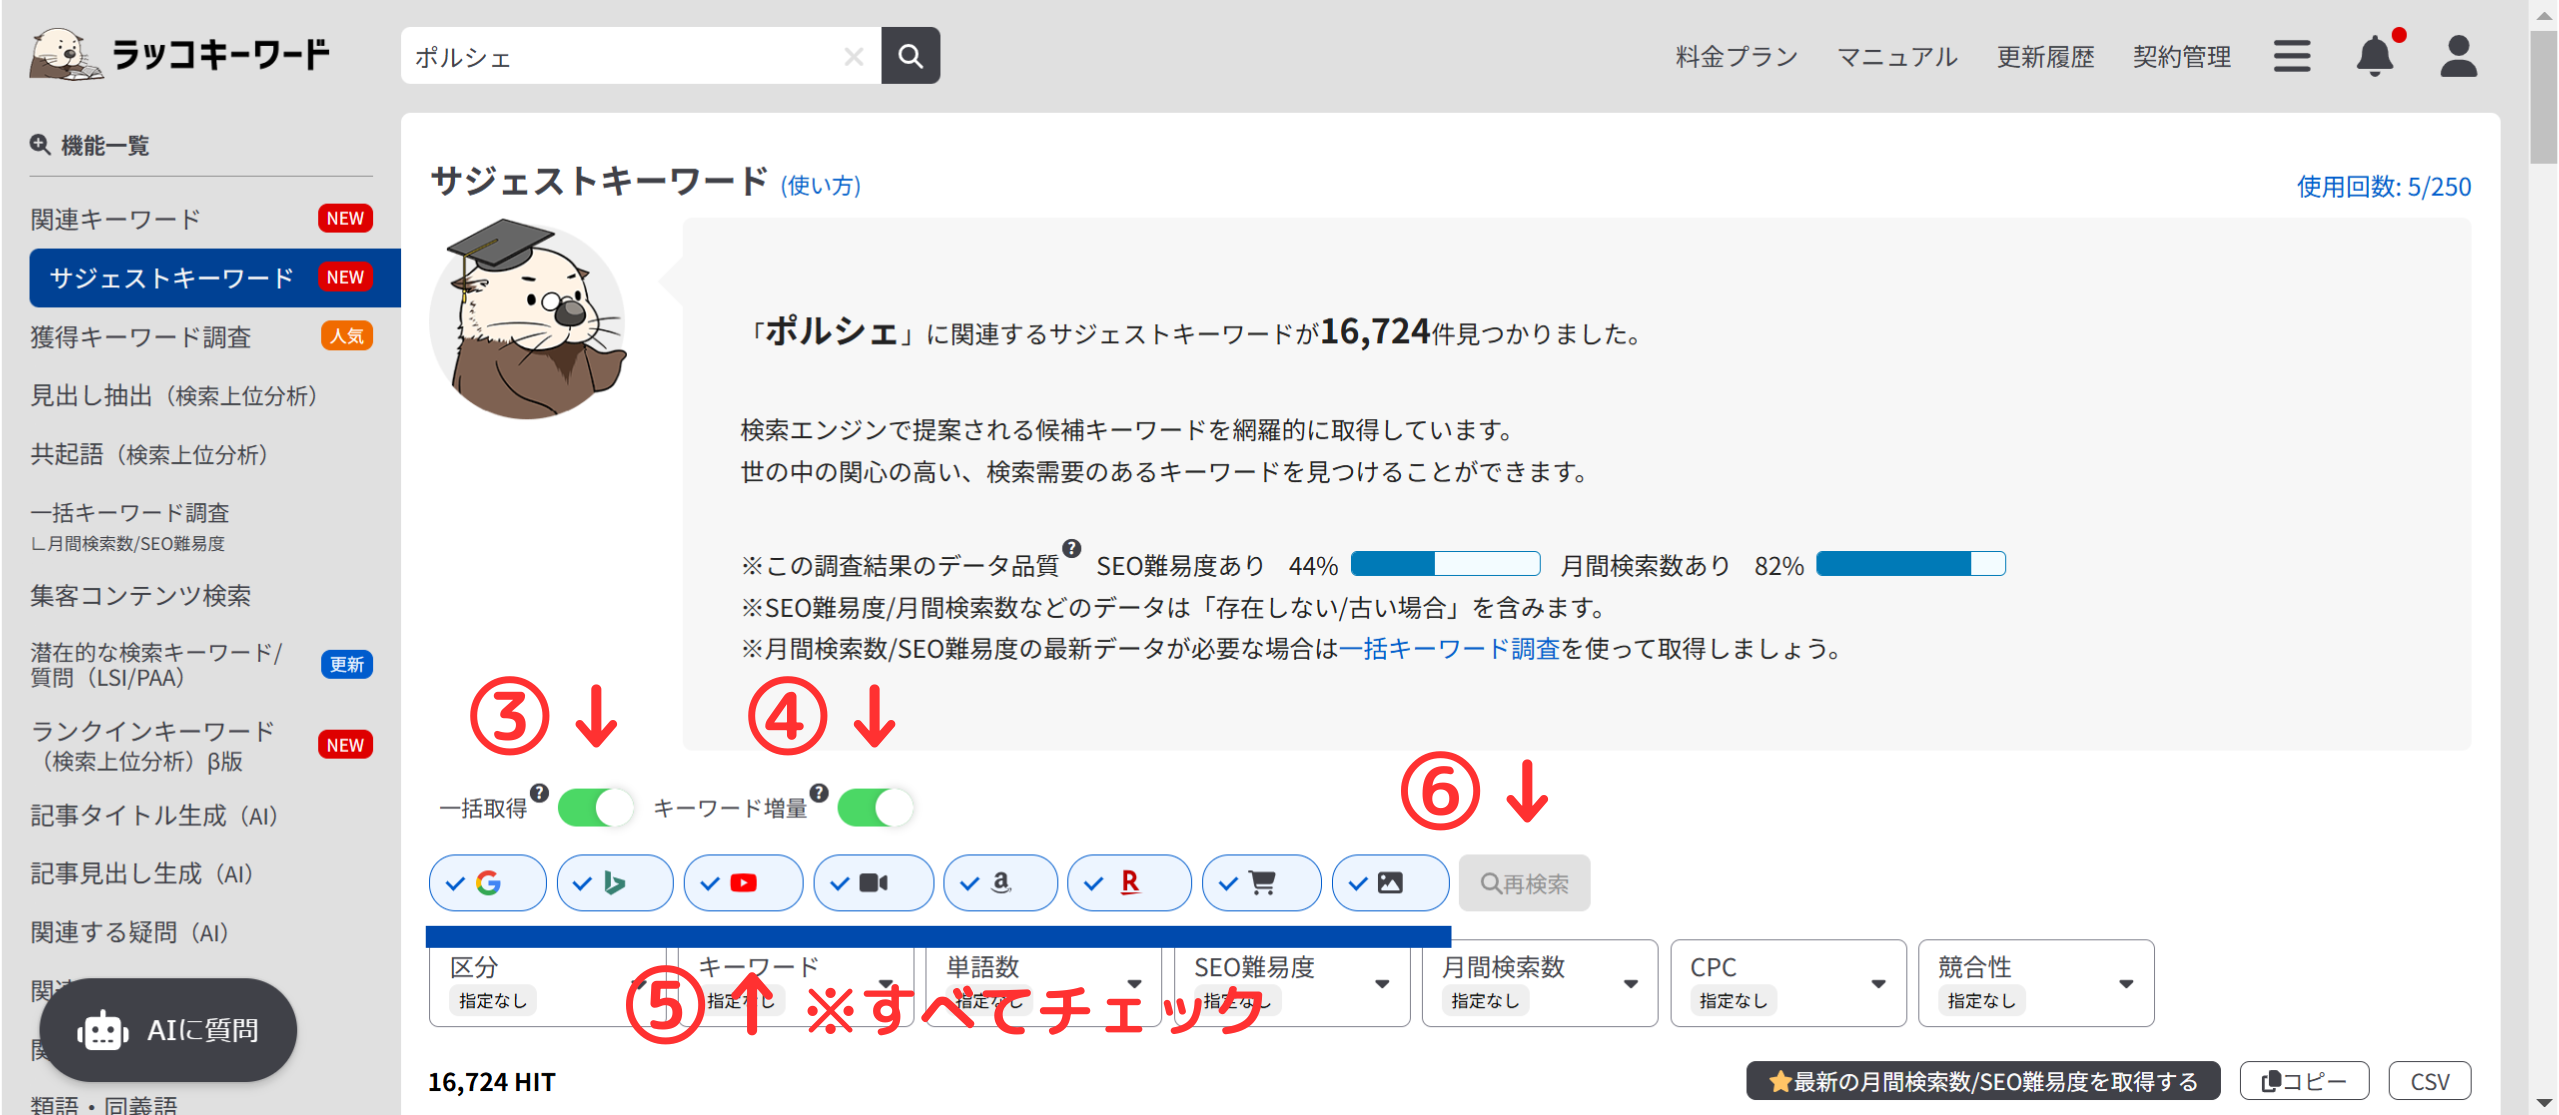Click the help icon beside キーワード増量
Image resolution: width=2559 pixels, height=1115 pixels.
[819, 793]
